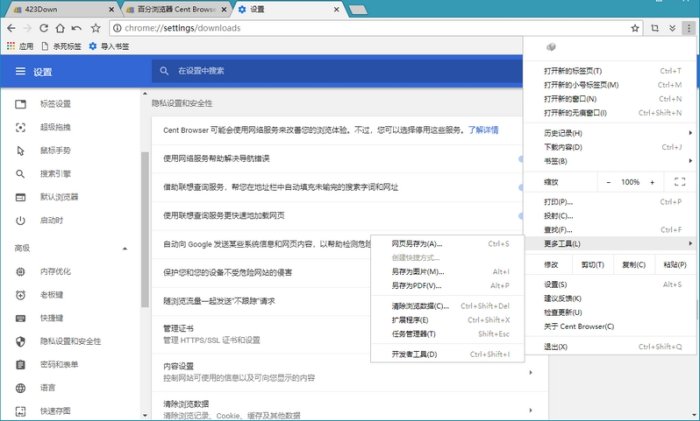Toggle 使用联想查询服务更快速地加载网页 switch

[x=521, y=216]
